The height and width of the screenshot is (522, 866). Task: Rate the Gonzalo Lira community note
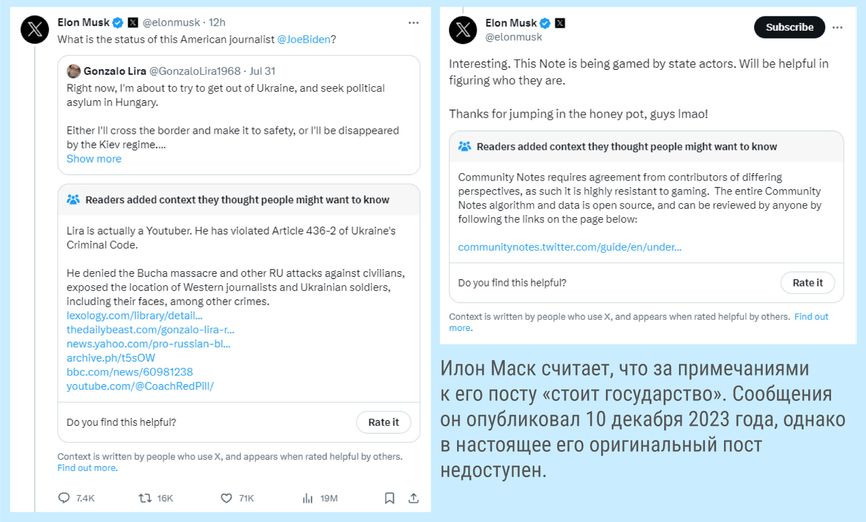click(383, 422)
